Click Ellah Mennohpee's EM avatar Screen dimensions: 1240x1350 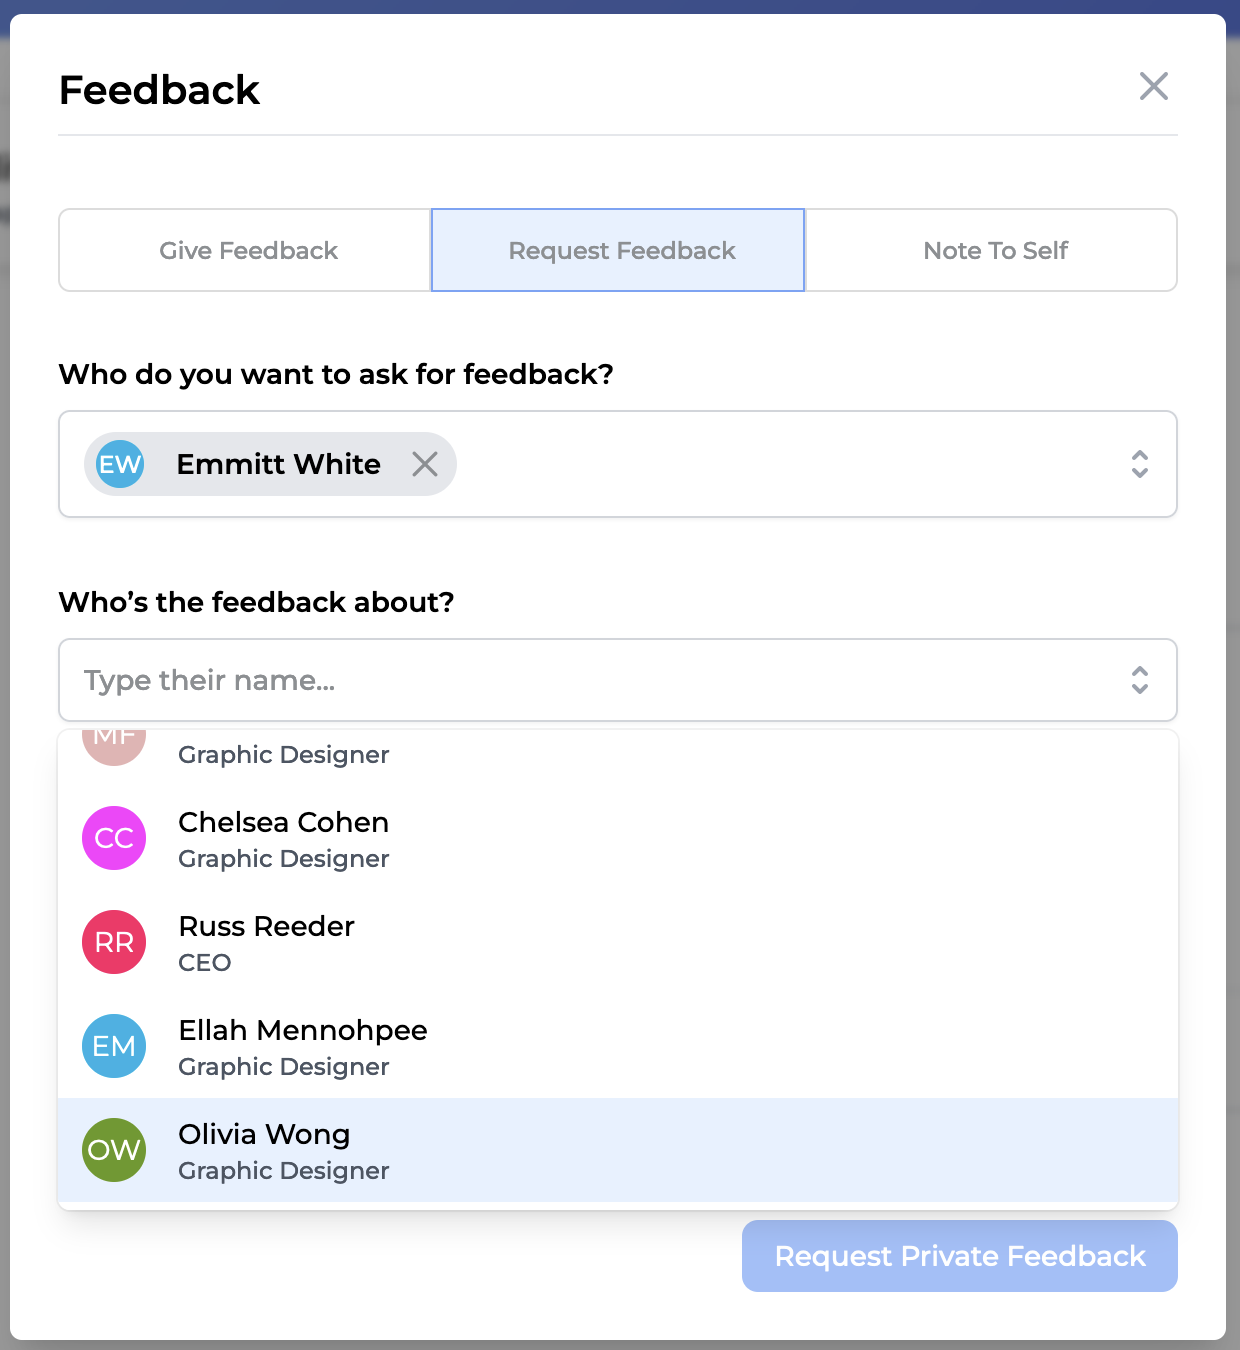point(114,1046)
